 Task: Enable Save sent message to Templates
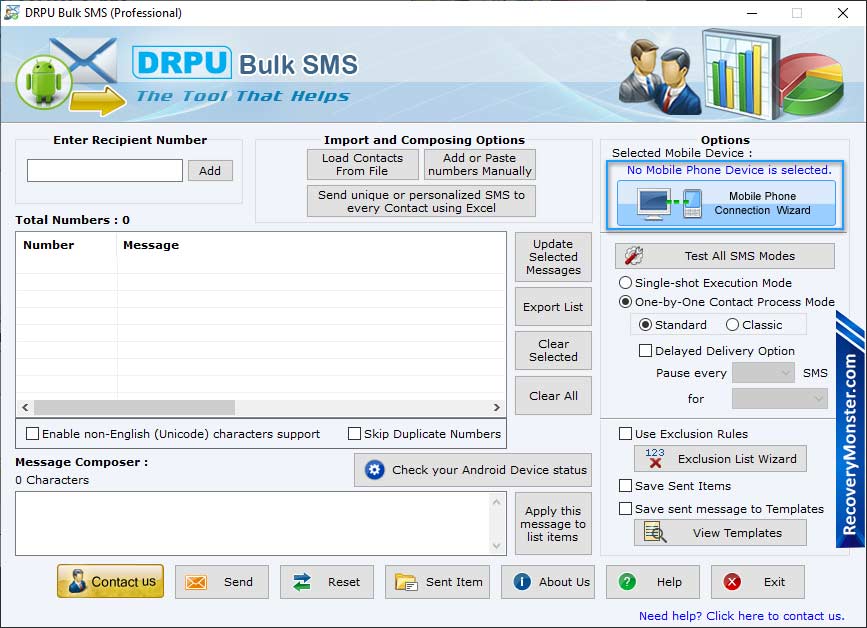625,509
